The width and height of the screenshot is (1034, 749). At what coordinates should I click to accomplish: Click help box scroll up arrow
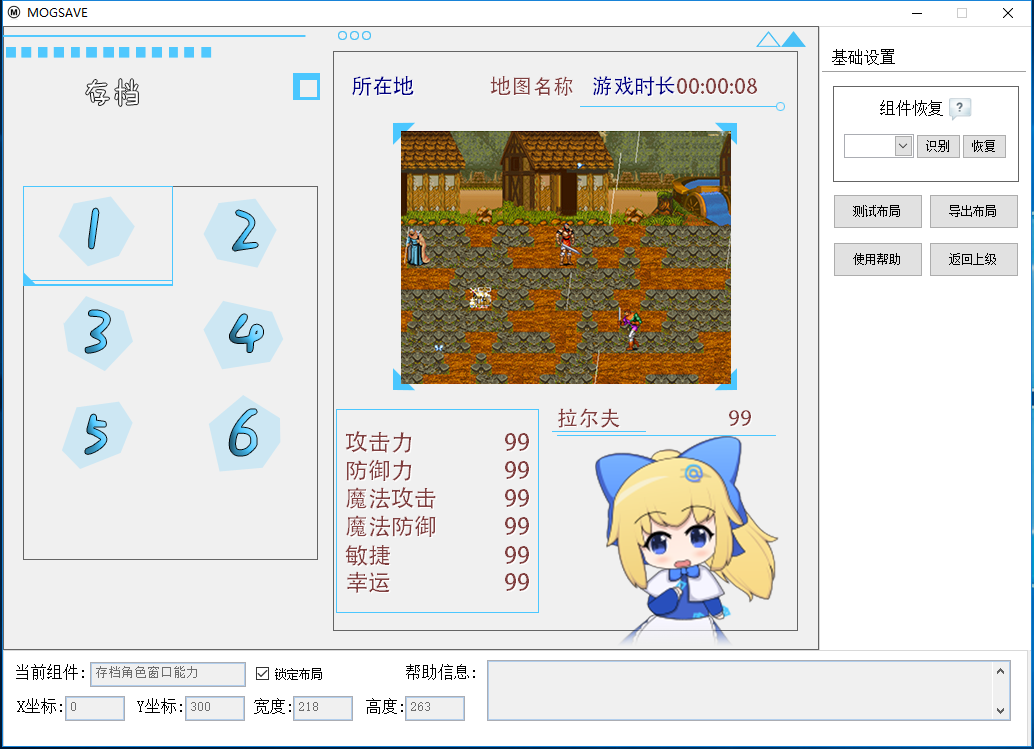coord(1000,671)
